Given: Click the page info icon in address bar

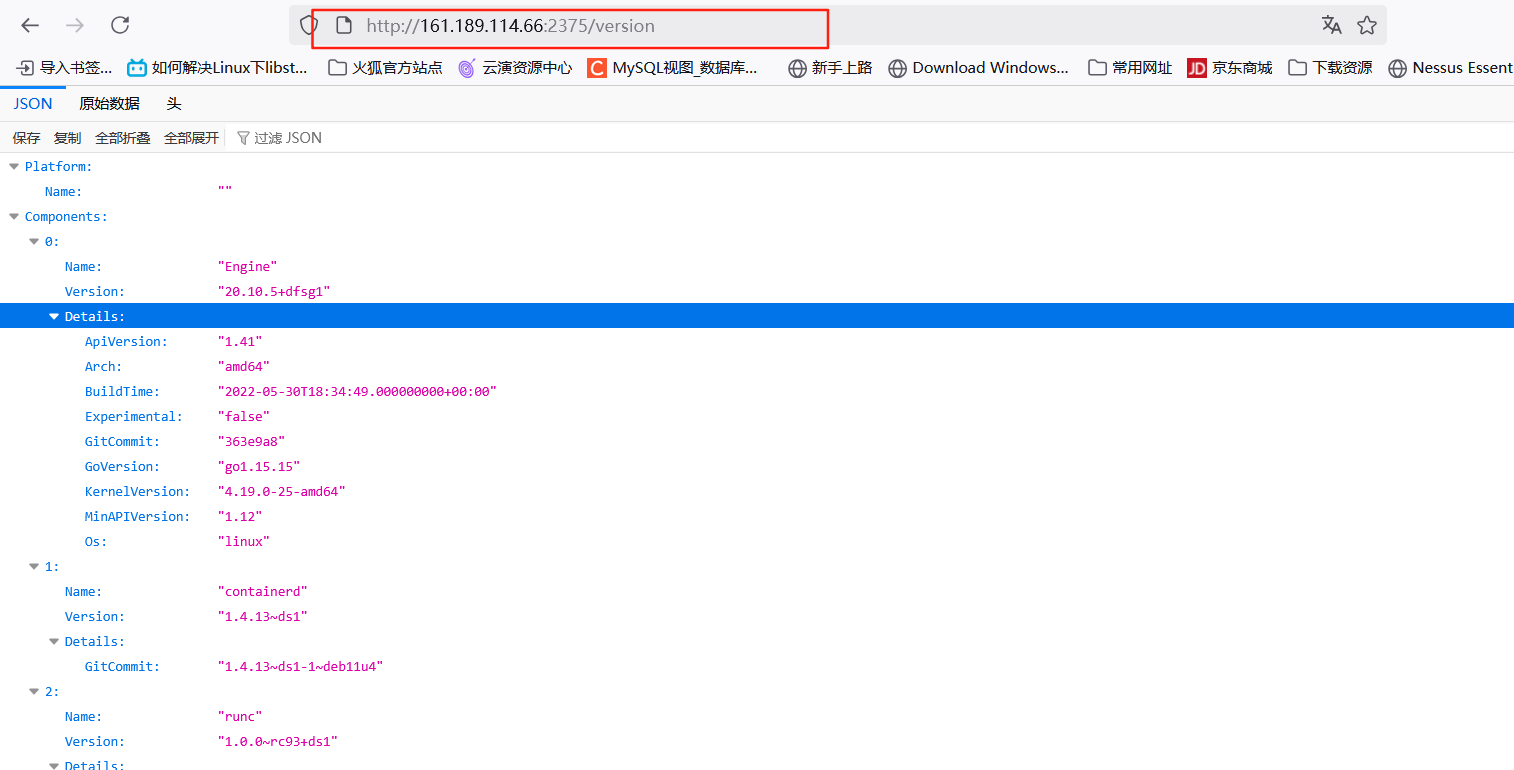Looking at the screenshot, I should click(x=344, y=26).
